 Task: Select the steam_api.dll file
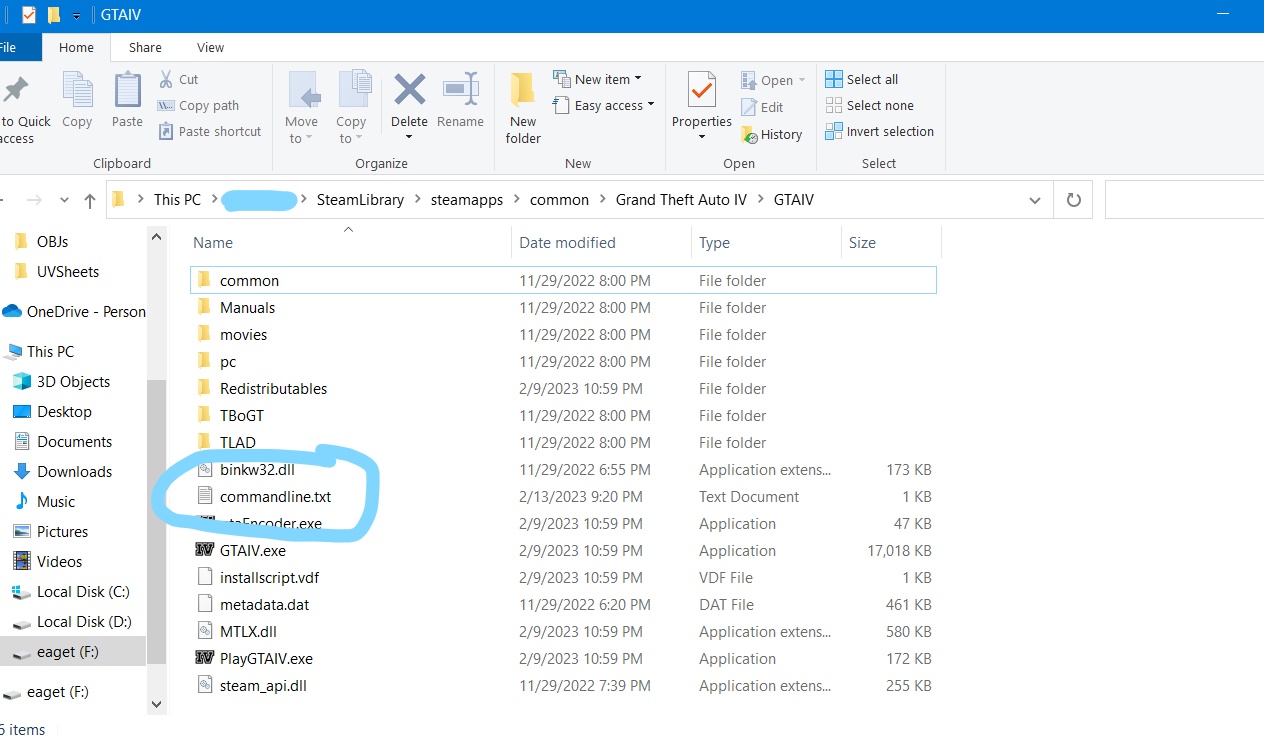(x=563, y=685)
